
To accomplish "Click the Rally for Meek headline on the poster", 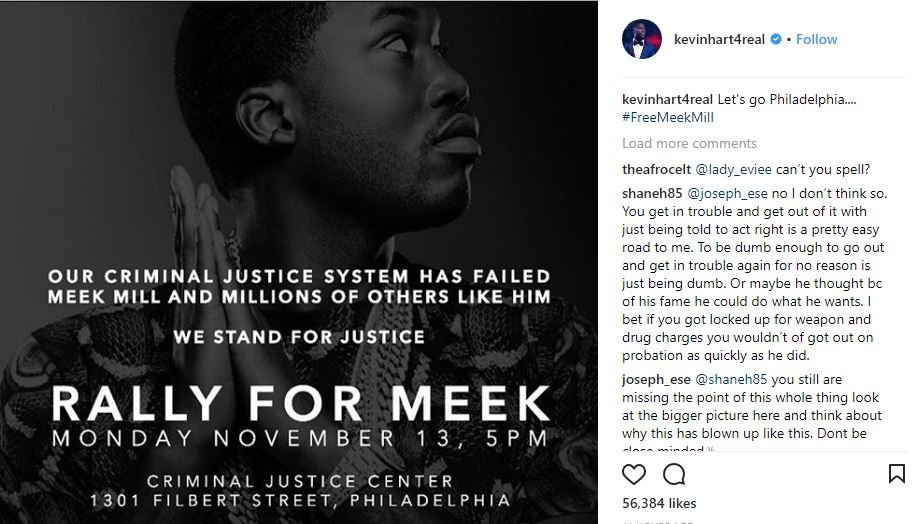I will pos(301,403).
